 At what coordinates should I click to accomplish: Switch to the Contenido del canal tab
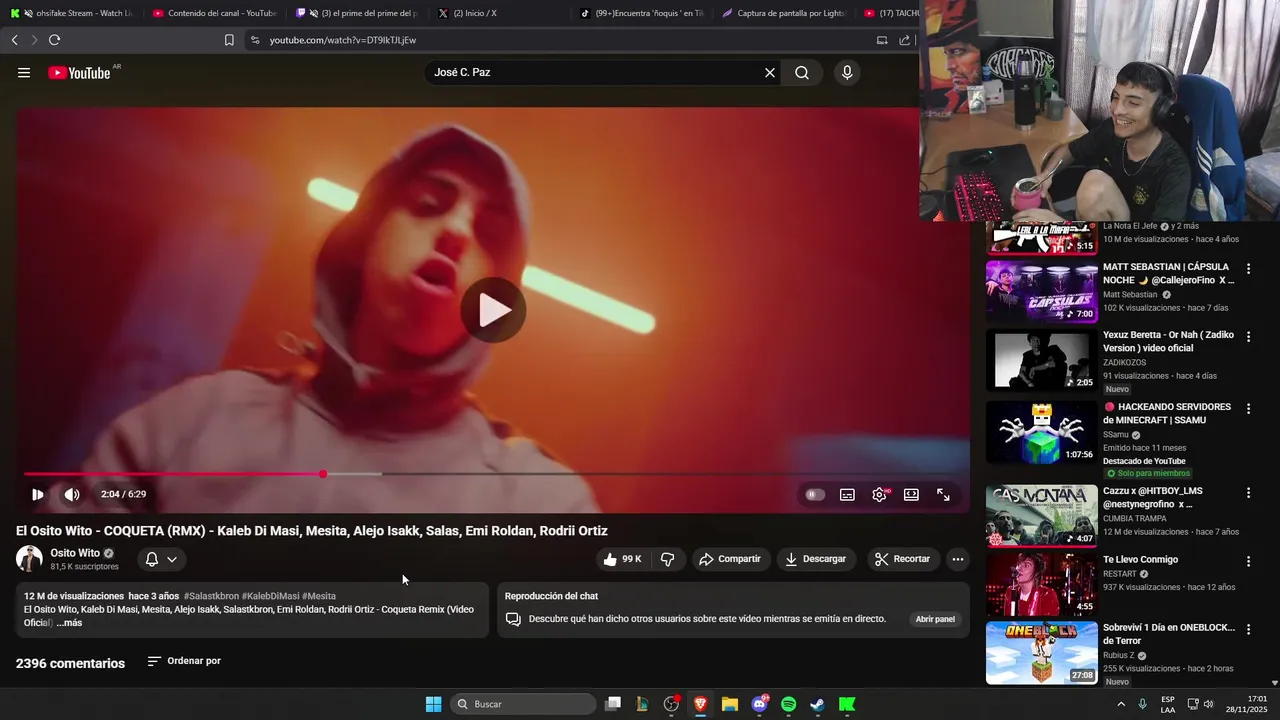click(x=214, y=13)
